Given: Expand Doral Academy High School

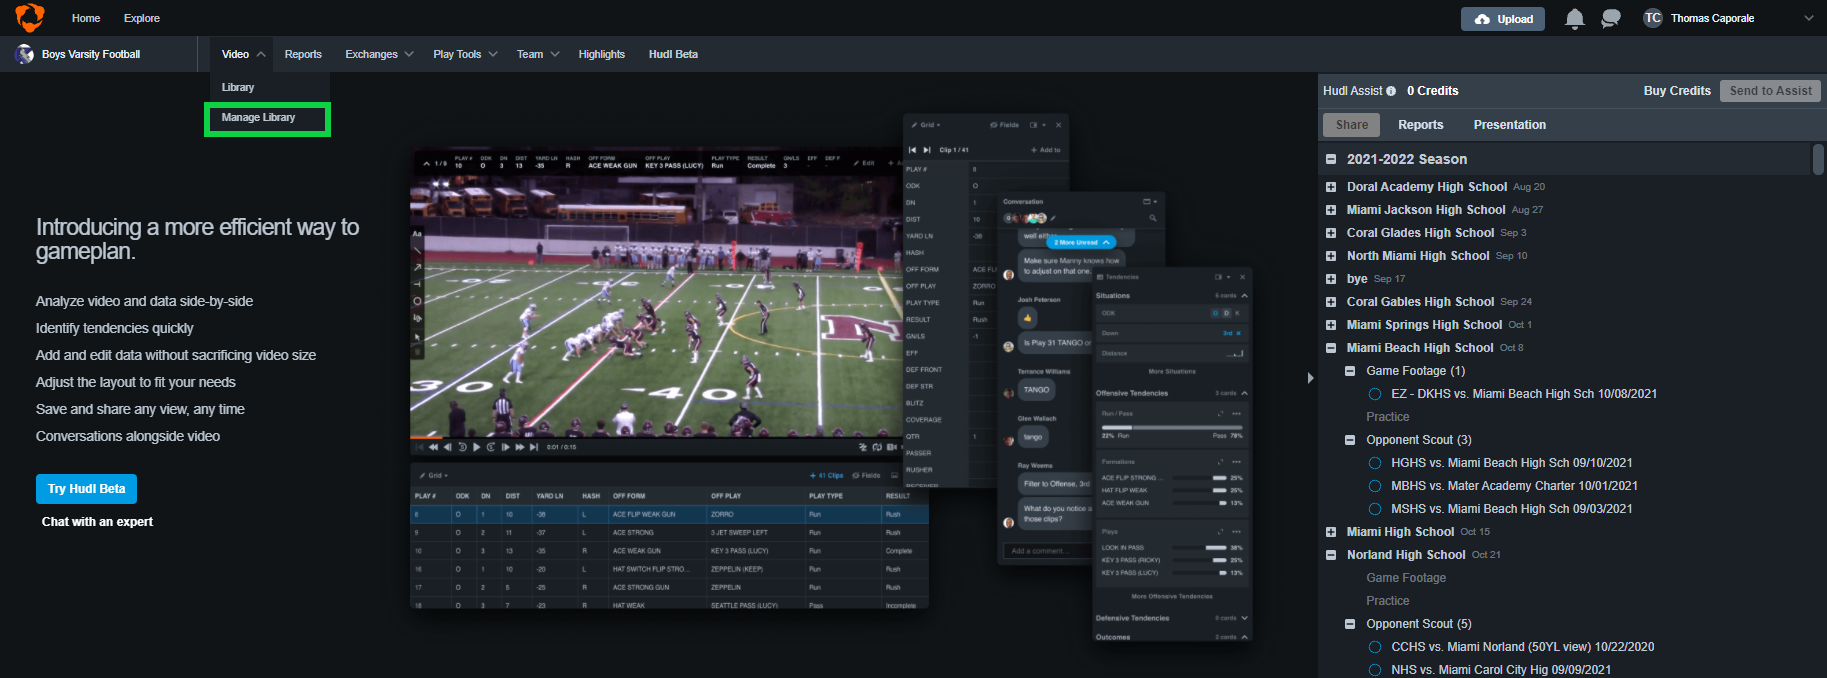Looking at the screenshot, I should (1331, 187).
